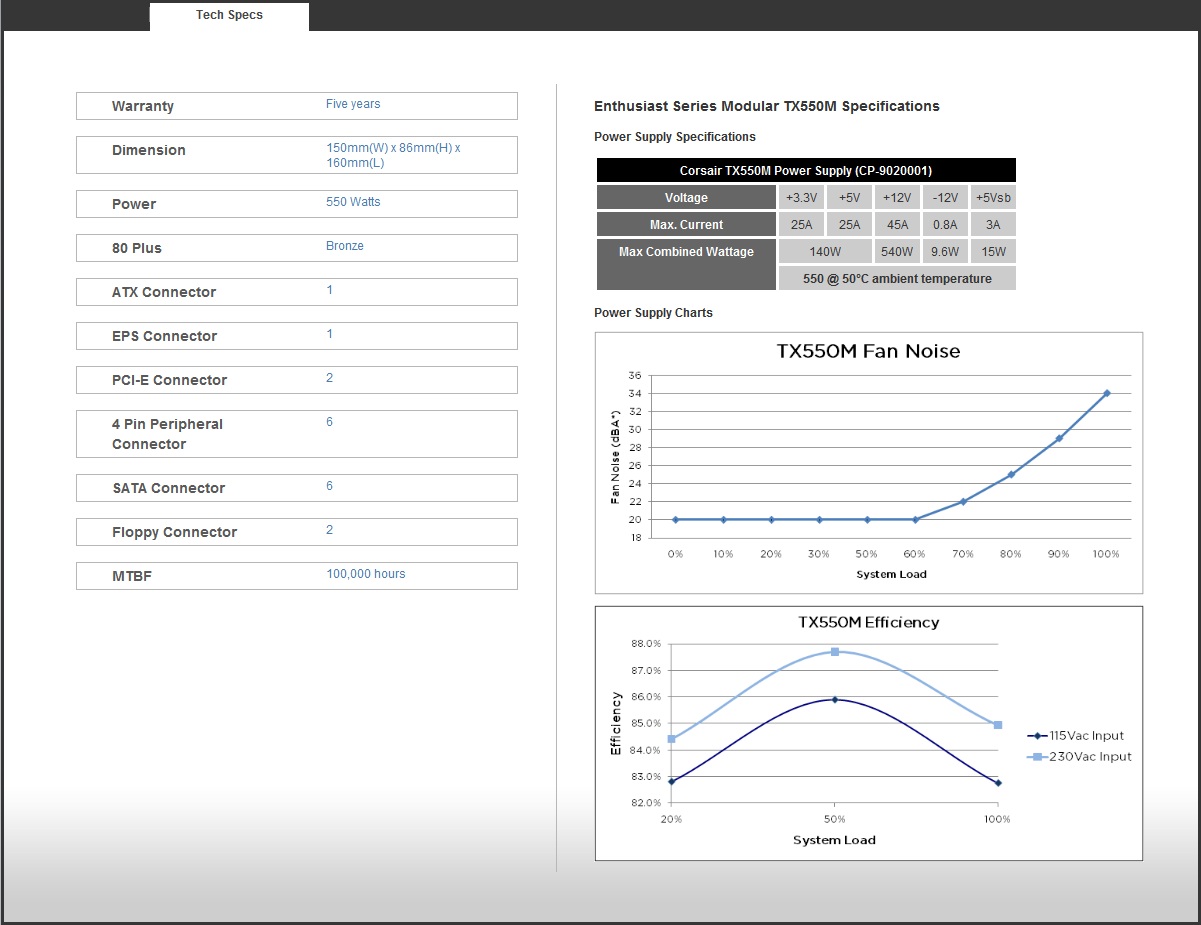
Task: Click the Warranty row label
Action: (143, 106)
